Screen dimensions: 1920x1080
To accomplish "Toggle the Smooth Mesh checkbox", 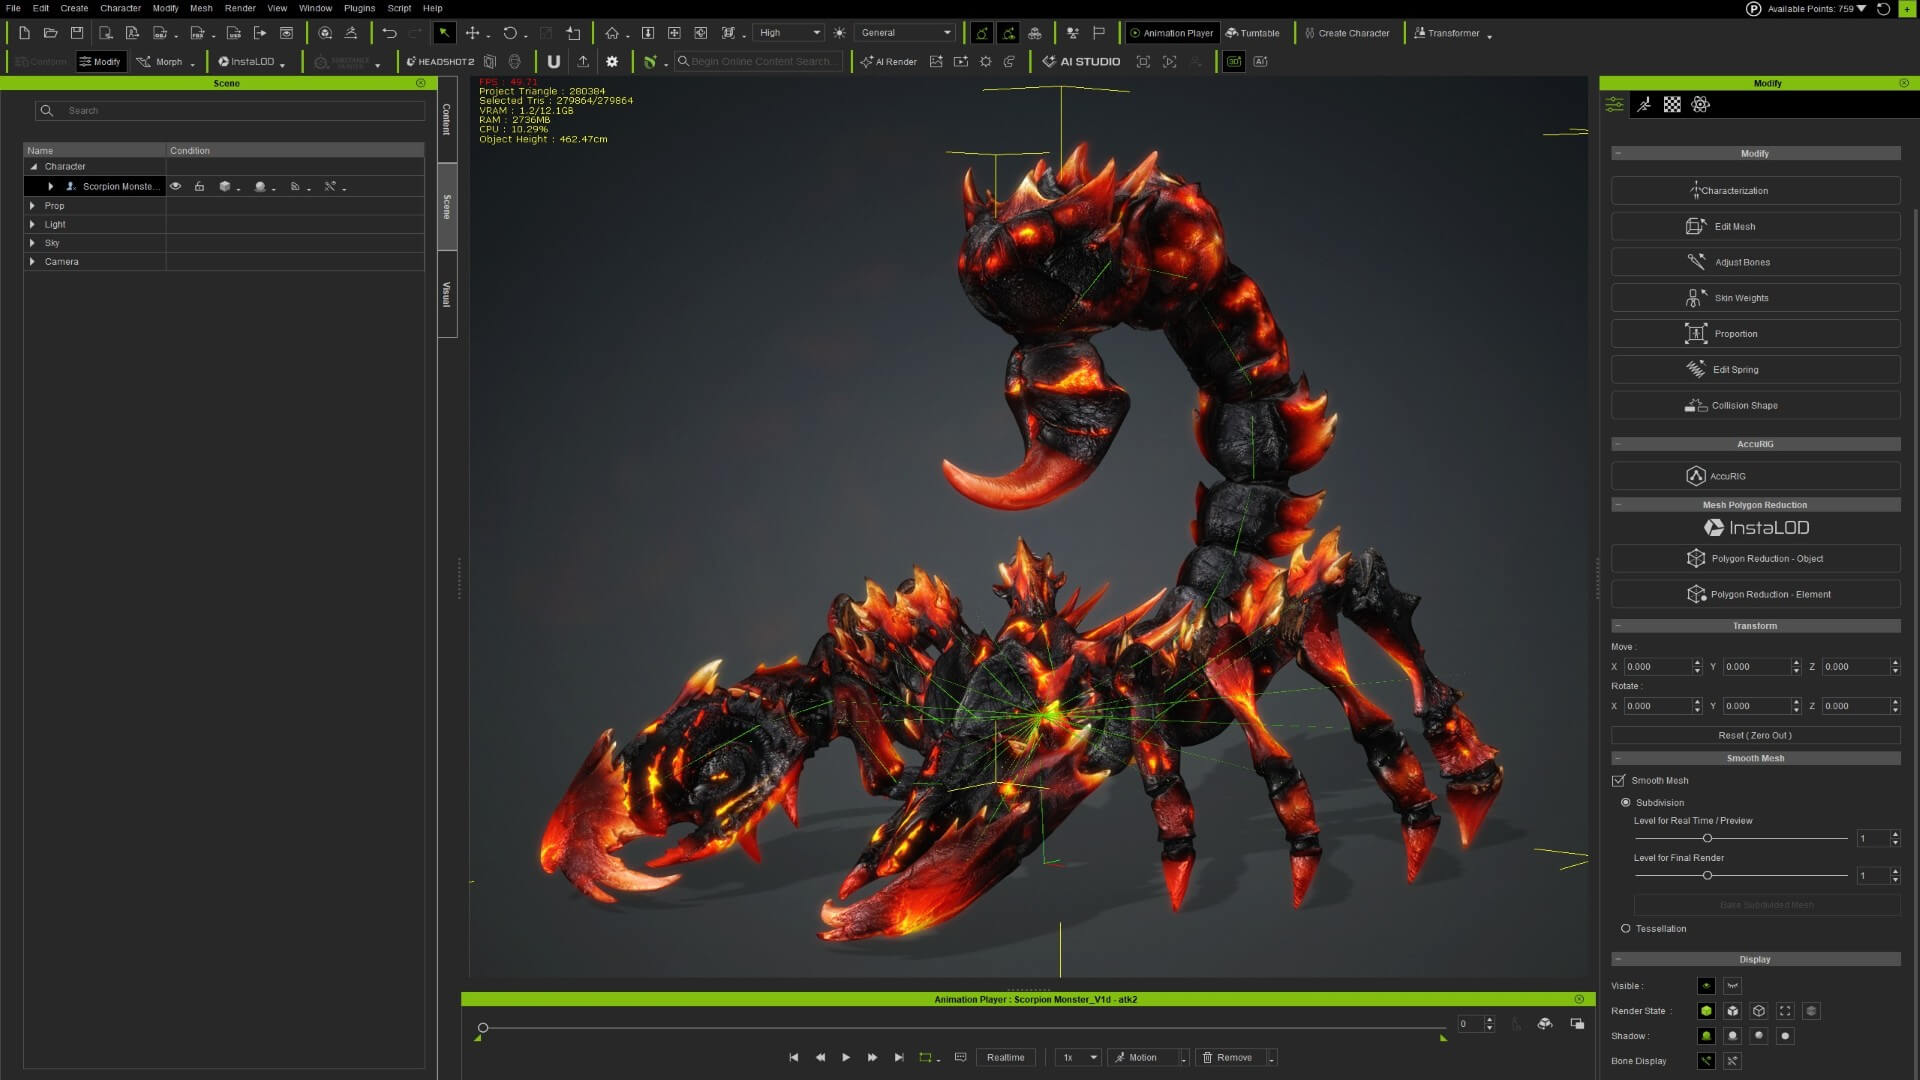I will click(1618, 781).
